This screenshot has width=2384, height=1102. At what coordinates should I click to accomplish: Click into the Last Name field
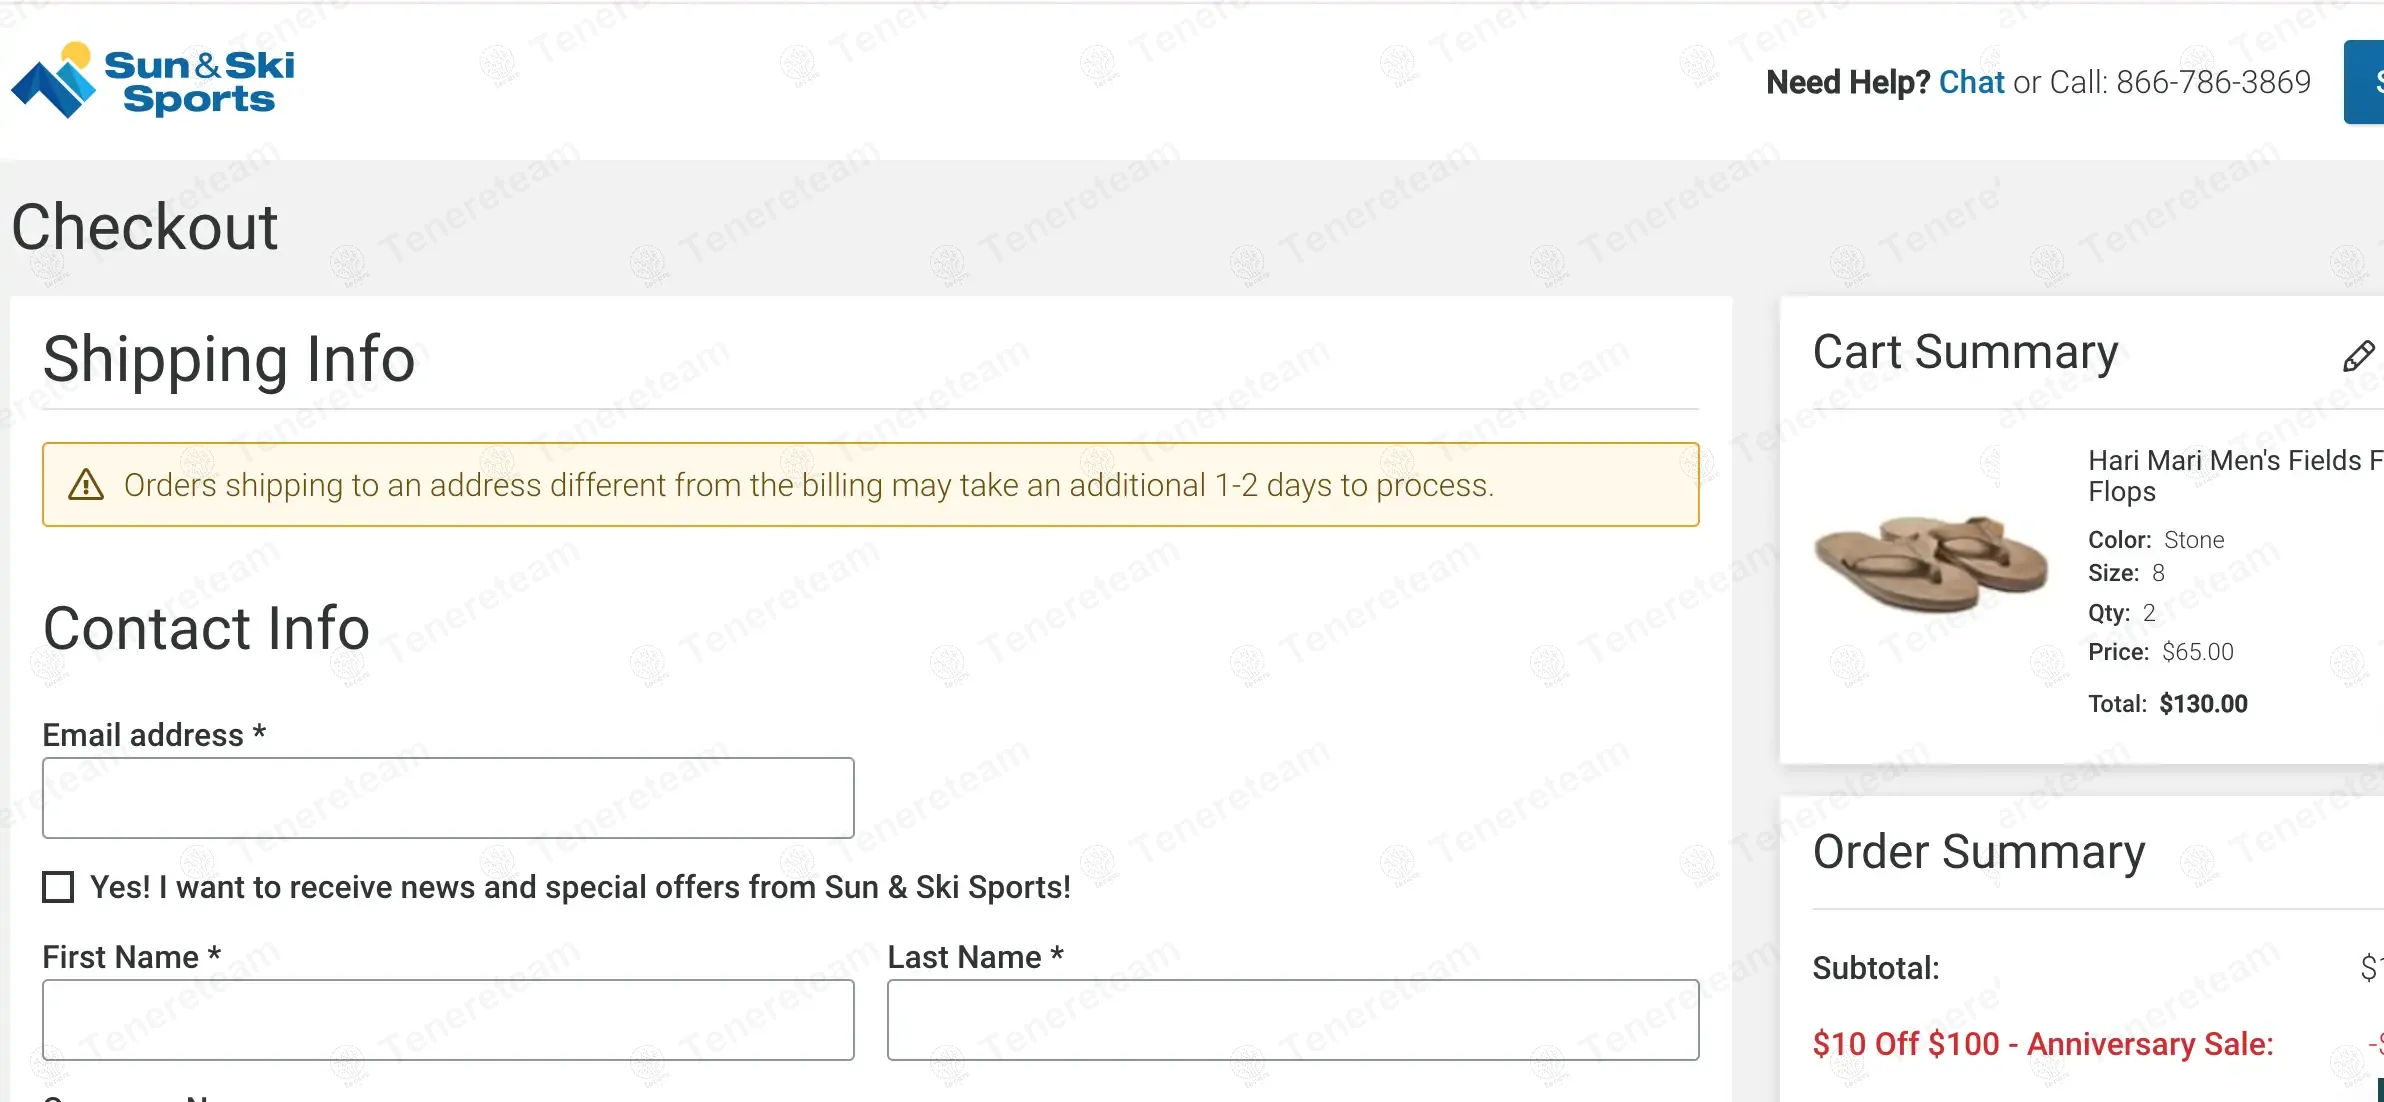(x=1292, y=1020)
